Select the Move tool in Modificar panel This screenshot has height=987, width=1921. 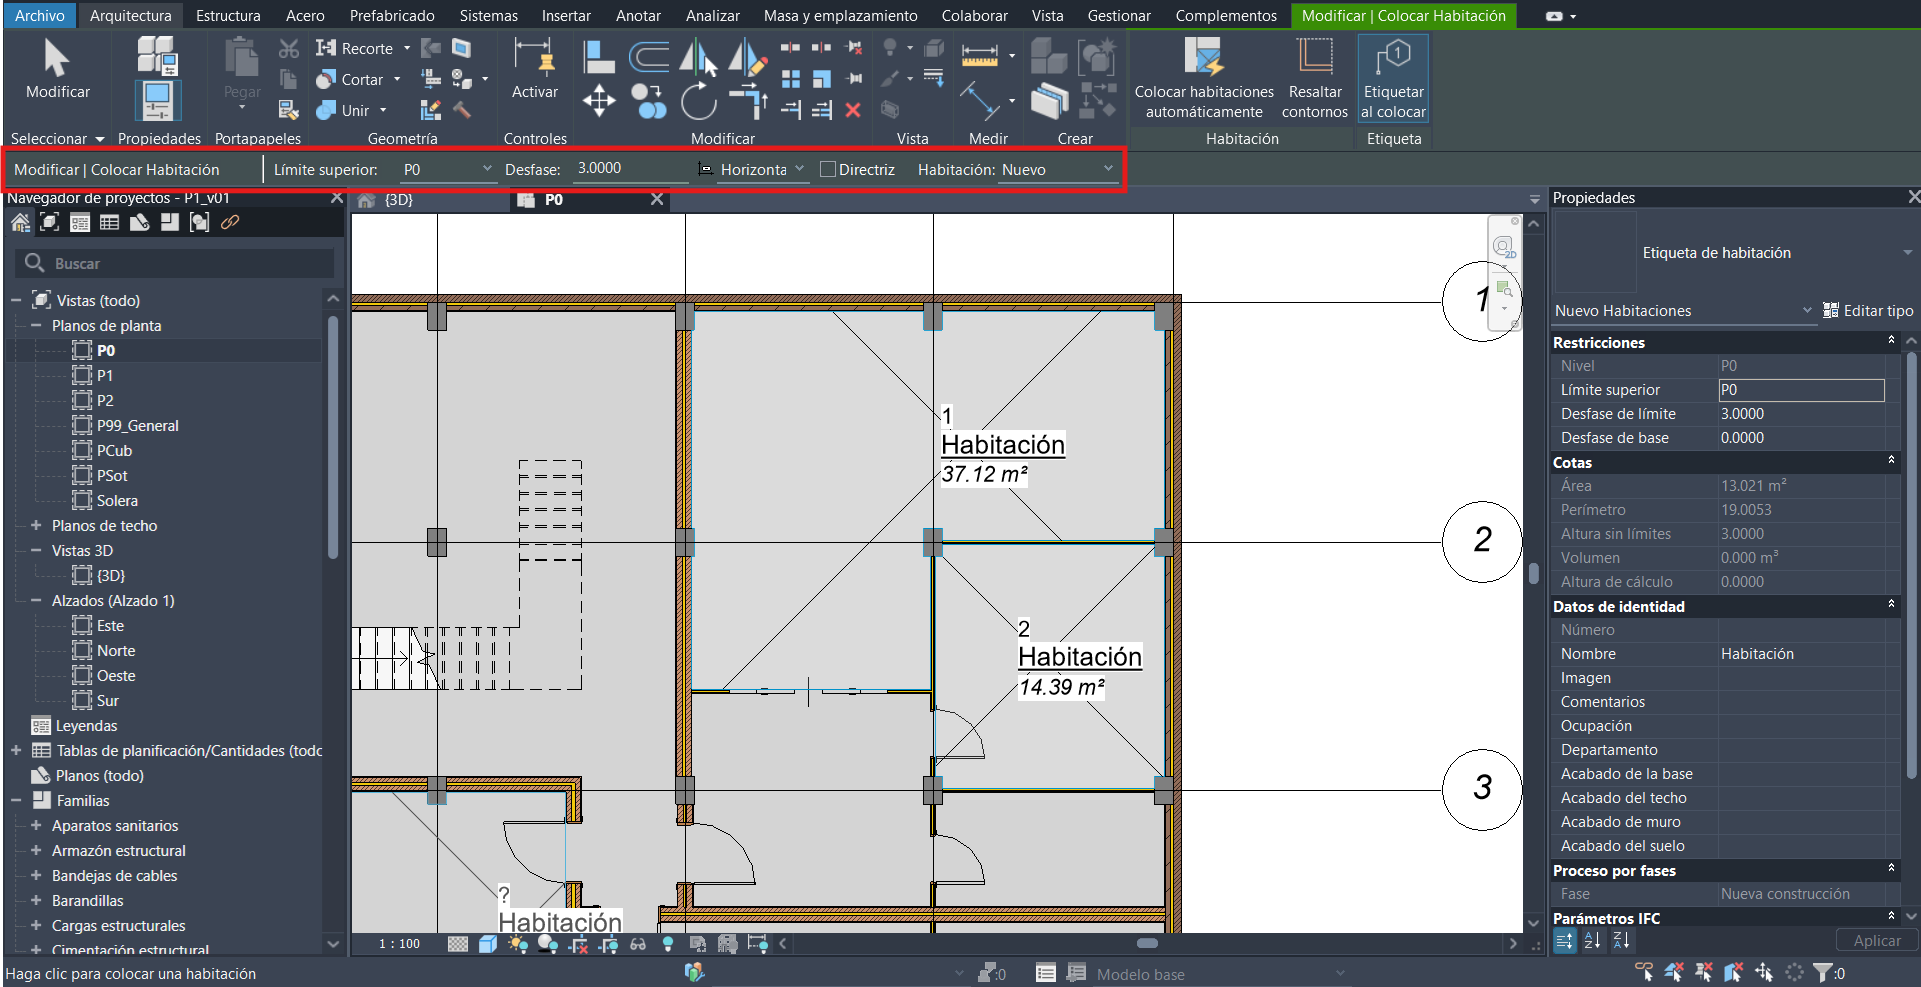point(599,100)
